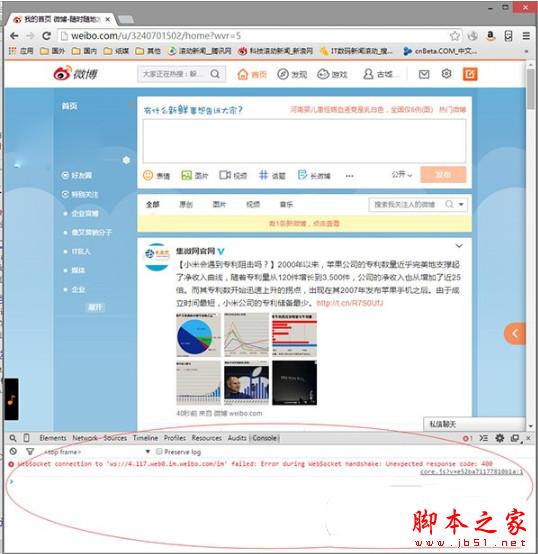Viewport: 538px width, 554px height.
Task: Click into the weibo compose text box
Action: (304, 141)
